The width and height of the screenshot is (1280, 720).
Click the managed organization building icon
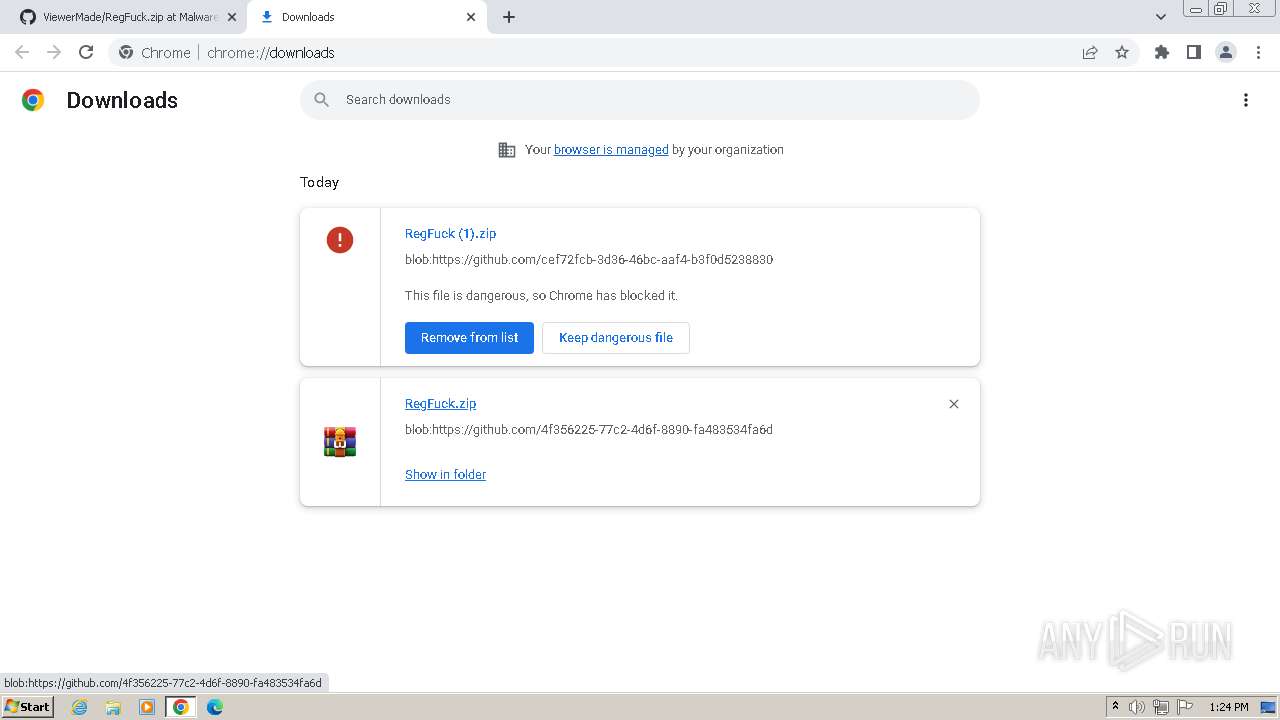(507, 150)
